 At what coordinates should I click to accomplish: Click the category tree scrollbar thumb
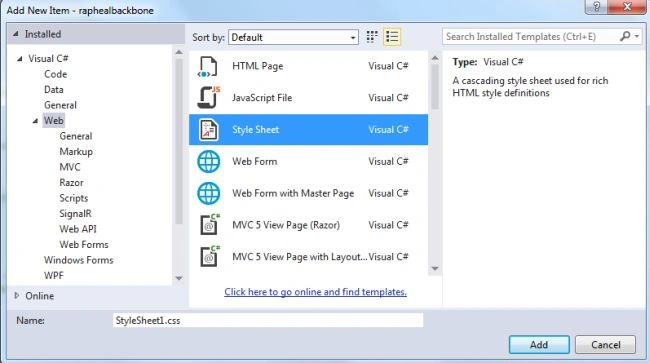pos(179,141)
